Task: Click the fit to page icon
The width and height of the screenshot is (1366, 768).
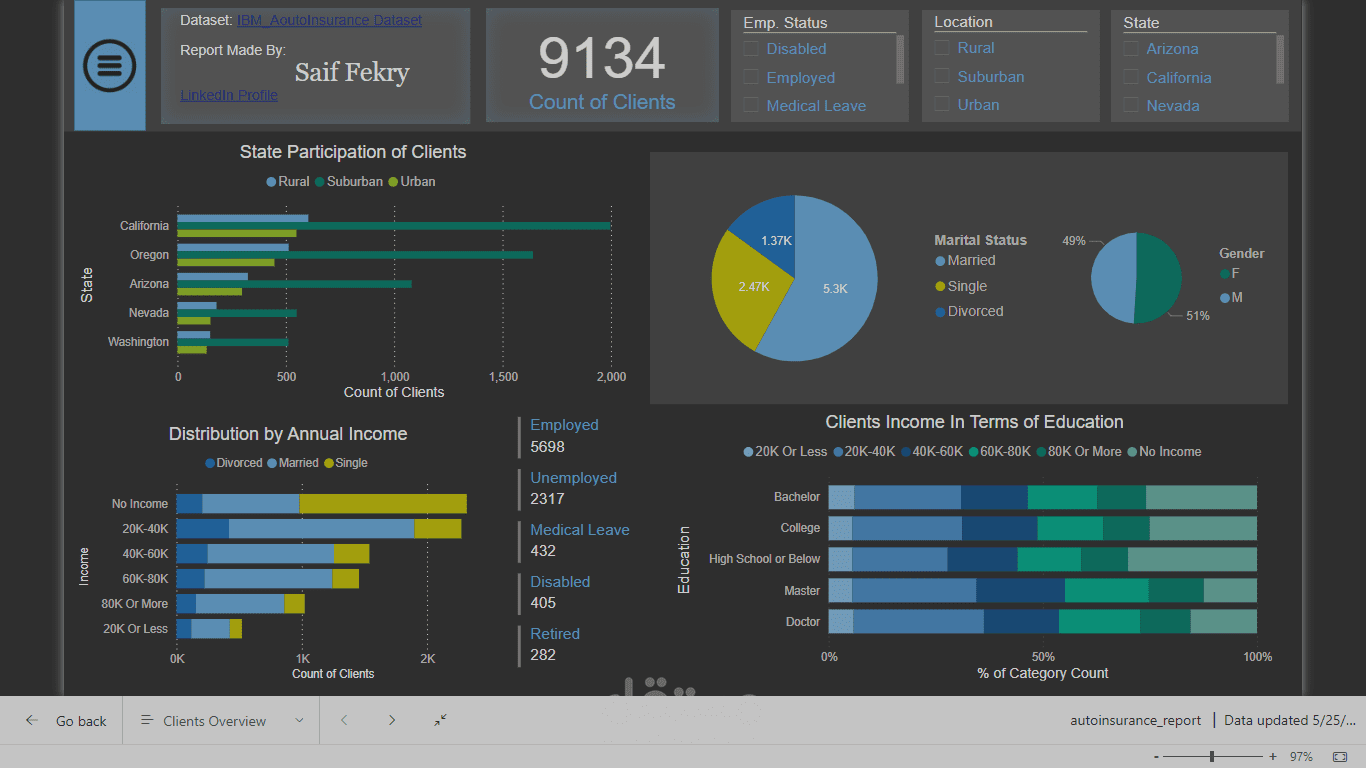Action: tap(1340, 757)
